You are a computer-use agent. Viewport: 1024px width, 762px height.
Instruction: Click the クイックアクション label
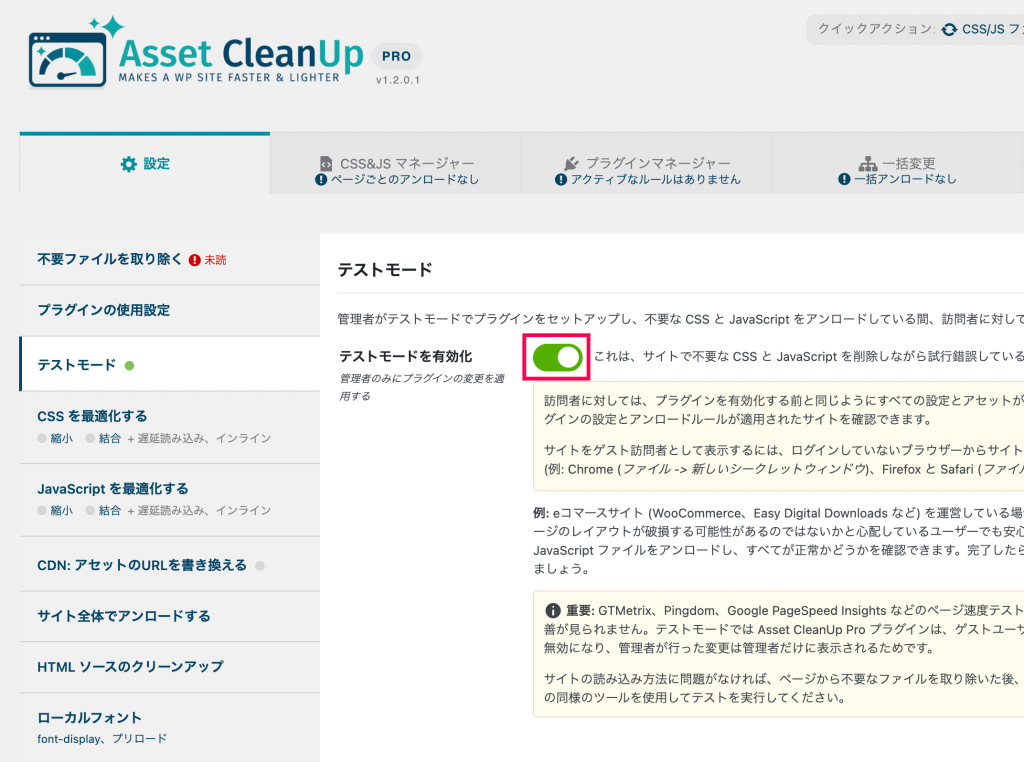click(x=876, y=29)
